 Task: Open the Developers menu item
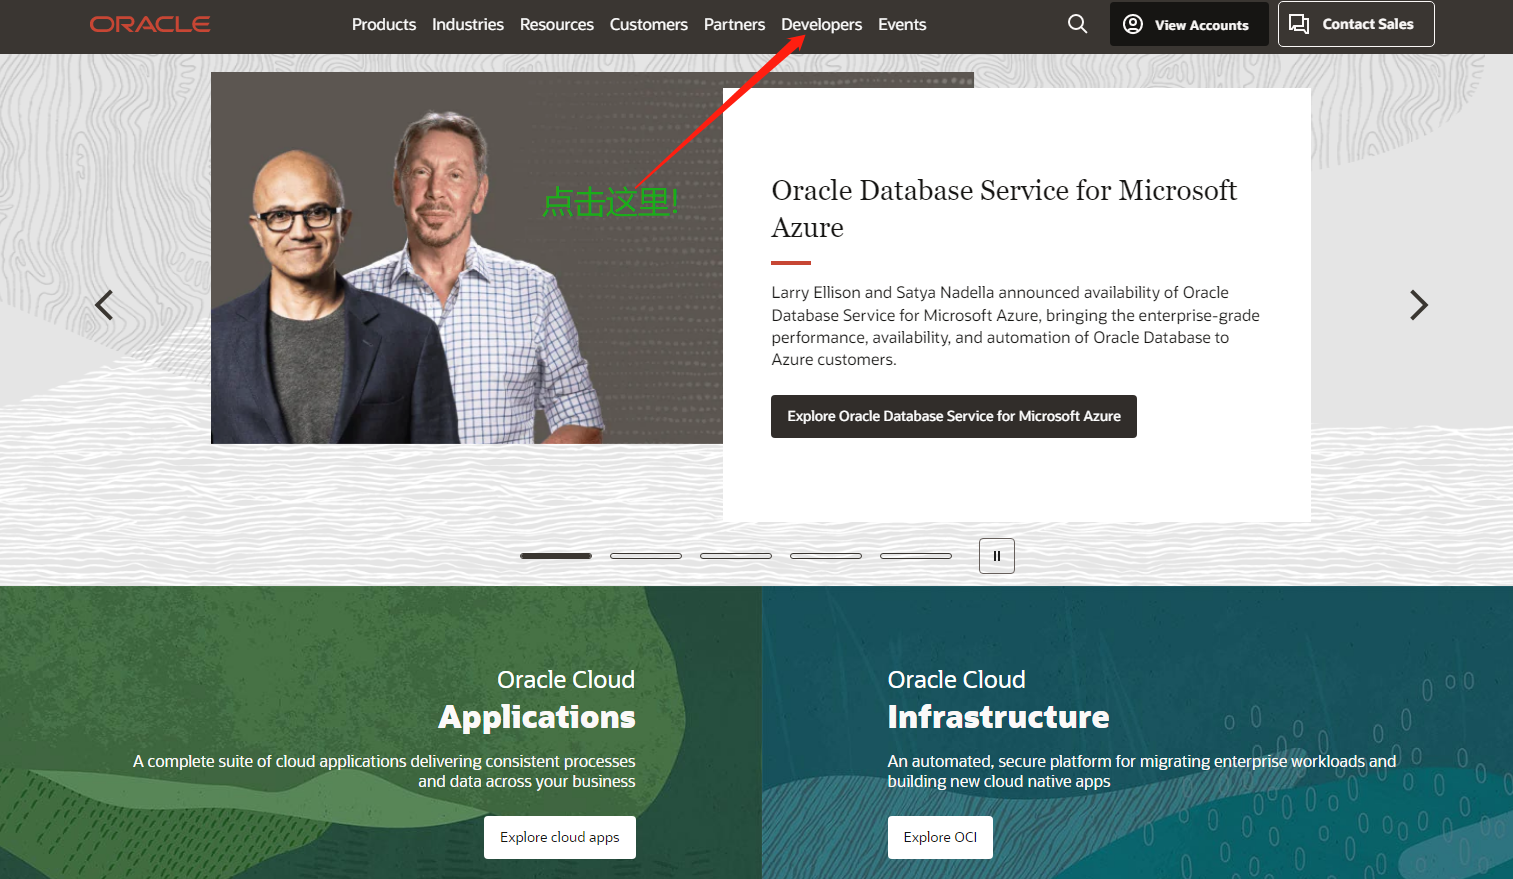coord(821,24)
